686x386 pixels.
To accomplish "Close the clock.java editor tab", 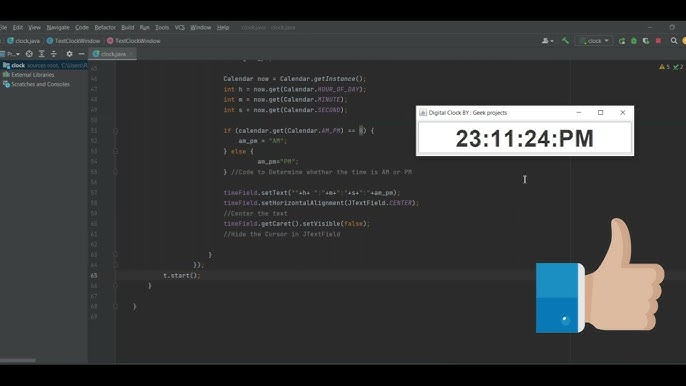I will coord(131,54).
